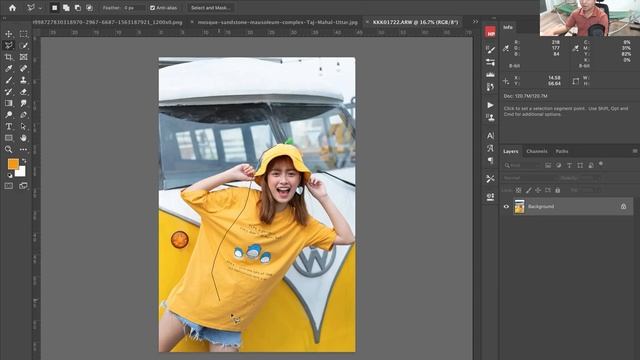
Task: Select the Hand tool
Action: click(x=23, y=138)
